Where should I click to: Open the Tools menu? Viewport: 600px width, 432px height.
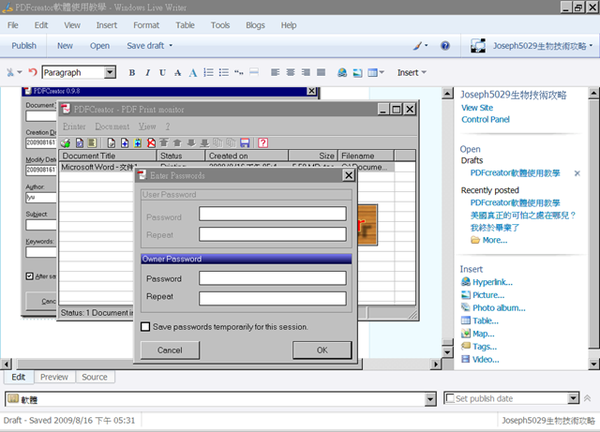point(220,25)
